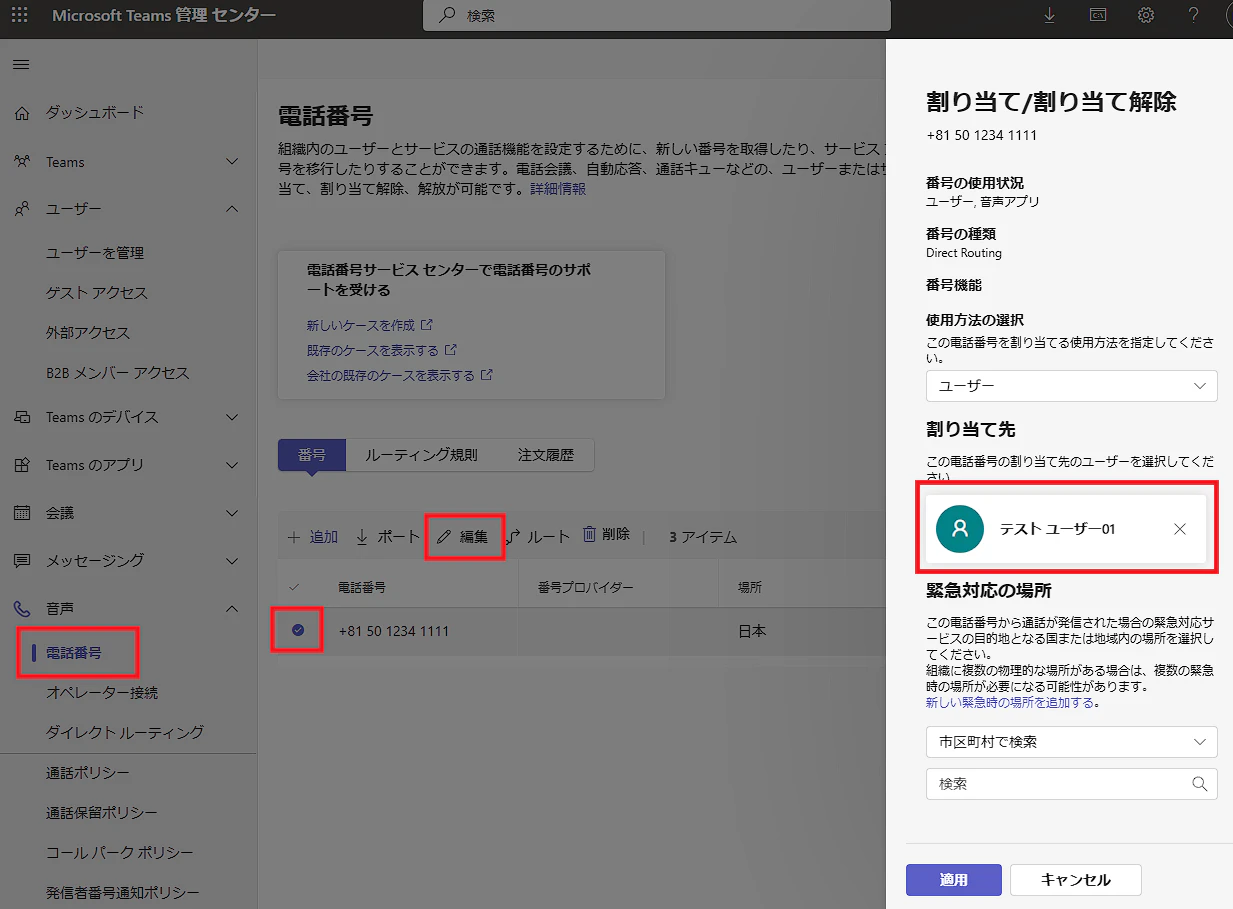Open the 詳細情報 link

pyautogui.click(x=558, y=188)
